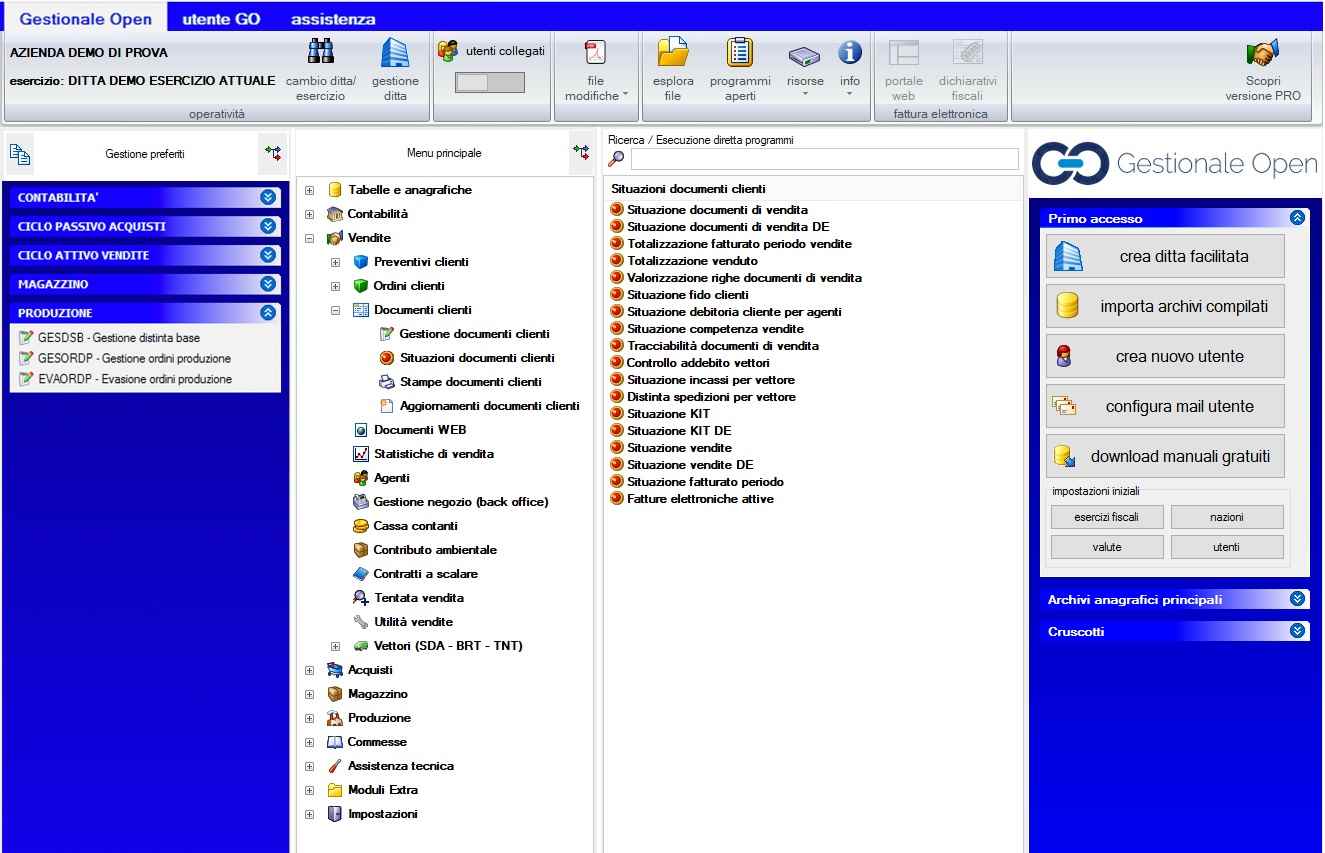Screen dimensions: 1325x853
Task: Toggle the utenti collegati switch
Action: (x=489, y=83)
